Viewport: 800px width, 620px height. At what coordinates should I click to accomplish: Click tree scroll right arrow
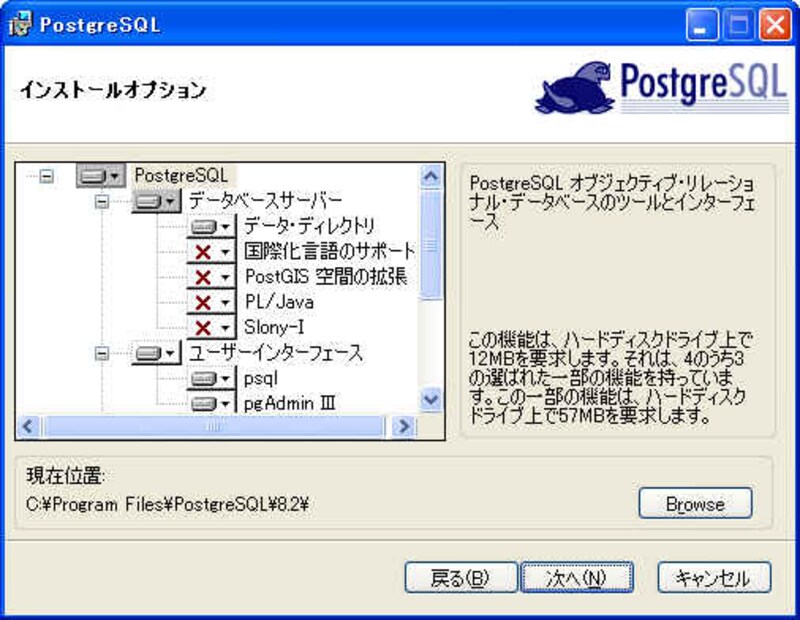(x=404, y=426)
